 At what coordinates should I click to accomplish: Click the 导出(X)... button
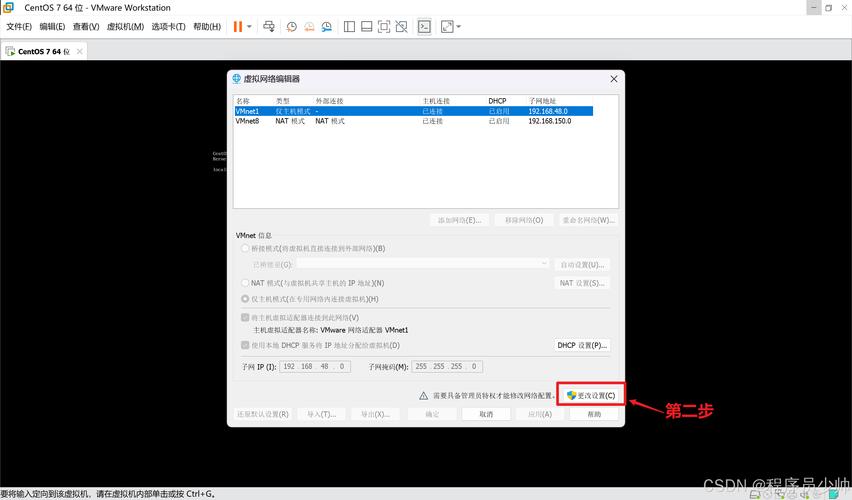(375, 414)
